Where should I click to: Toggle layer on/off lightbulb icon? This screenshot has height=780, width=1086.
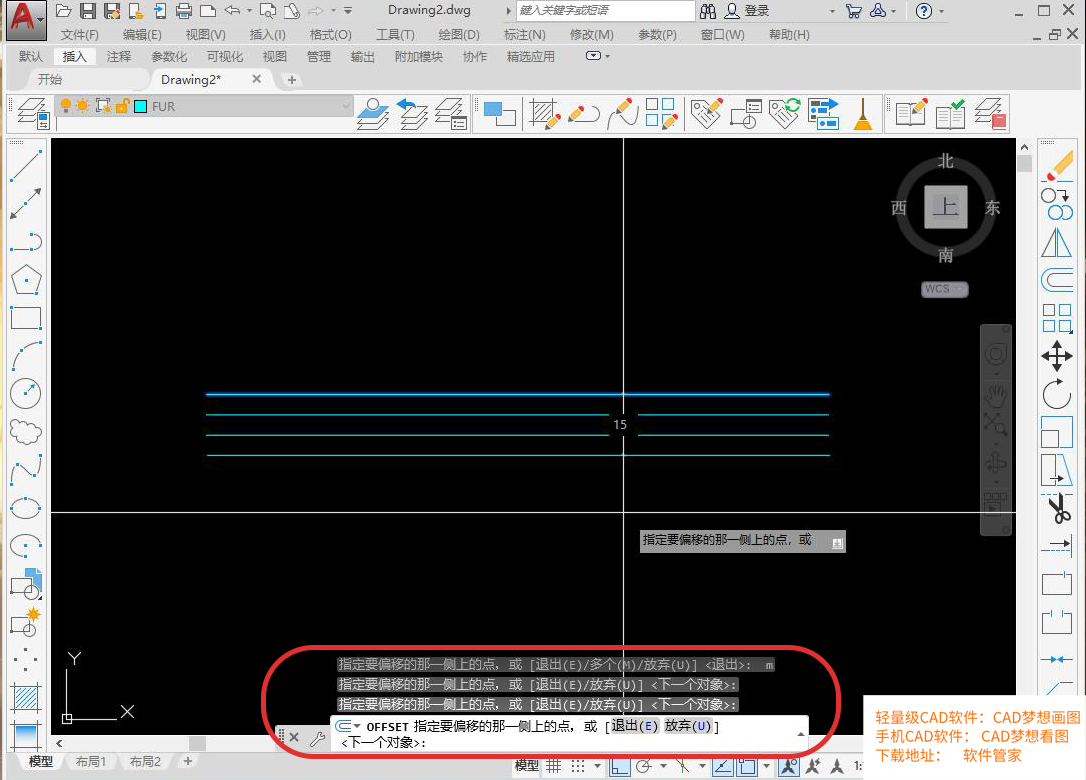66,105
